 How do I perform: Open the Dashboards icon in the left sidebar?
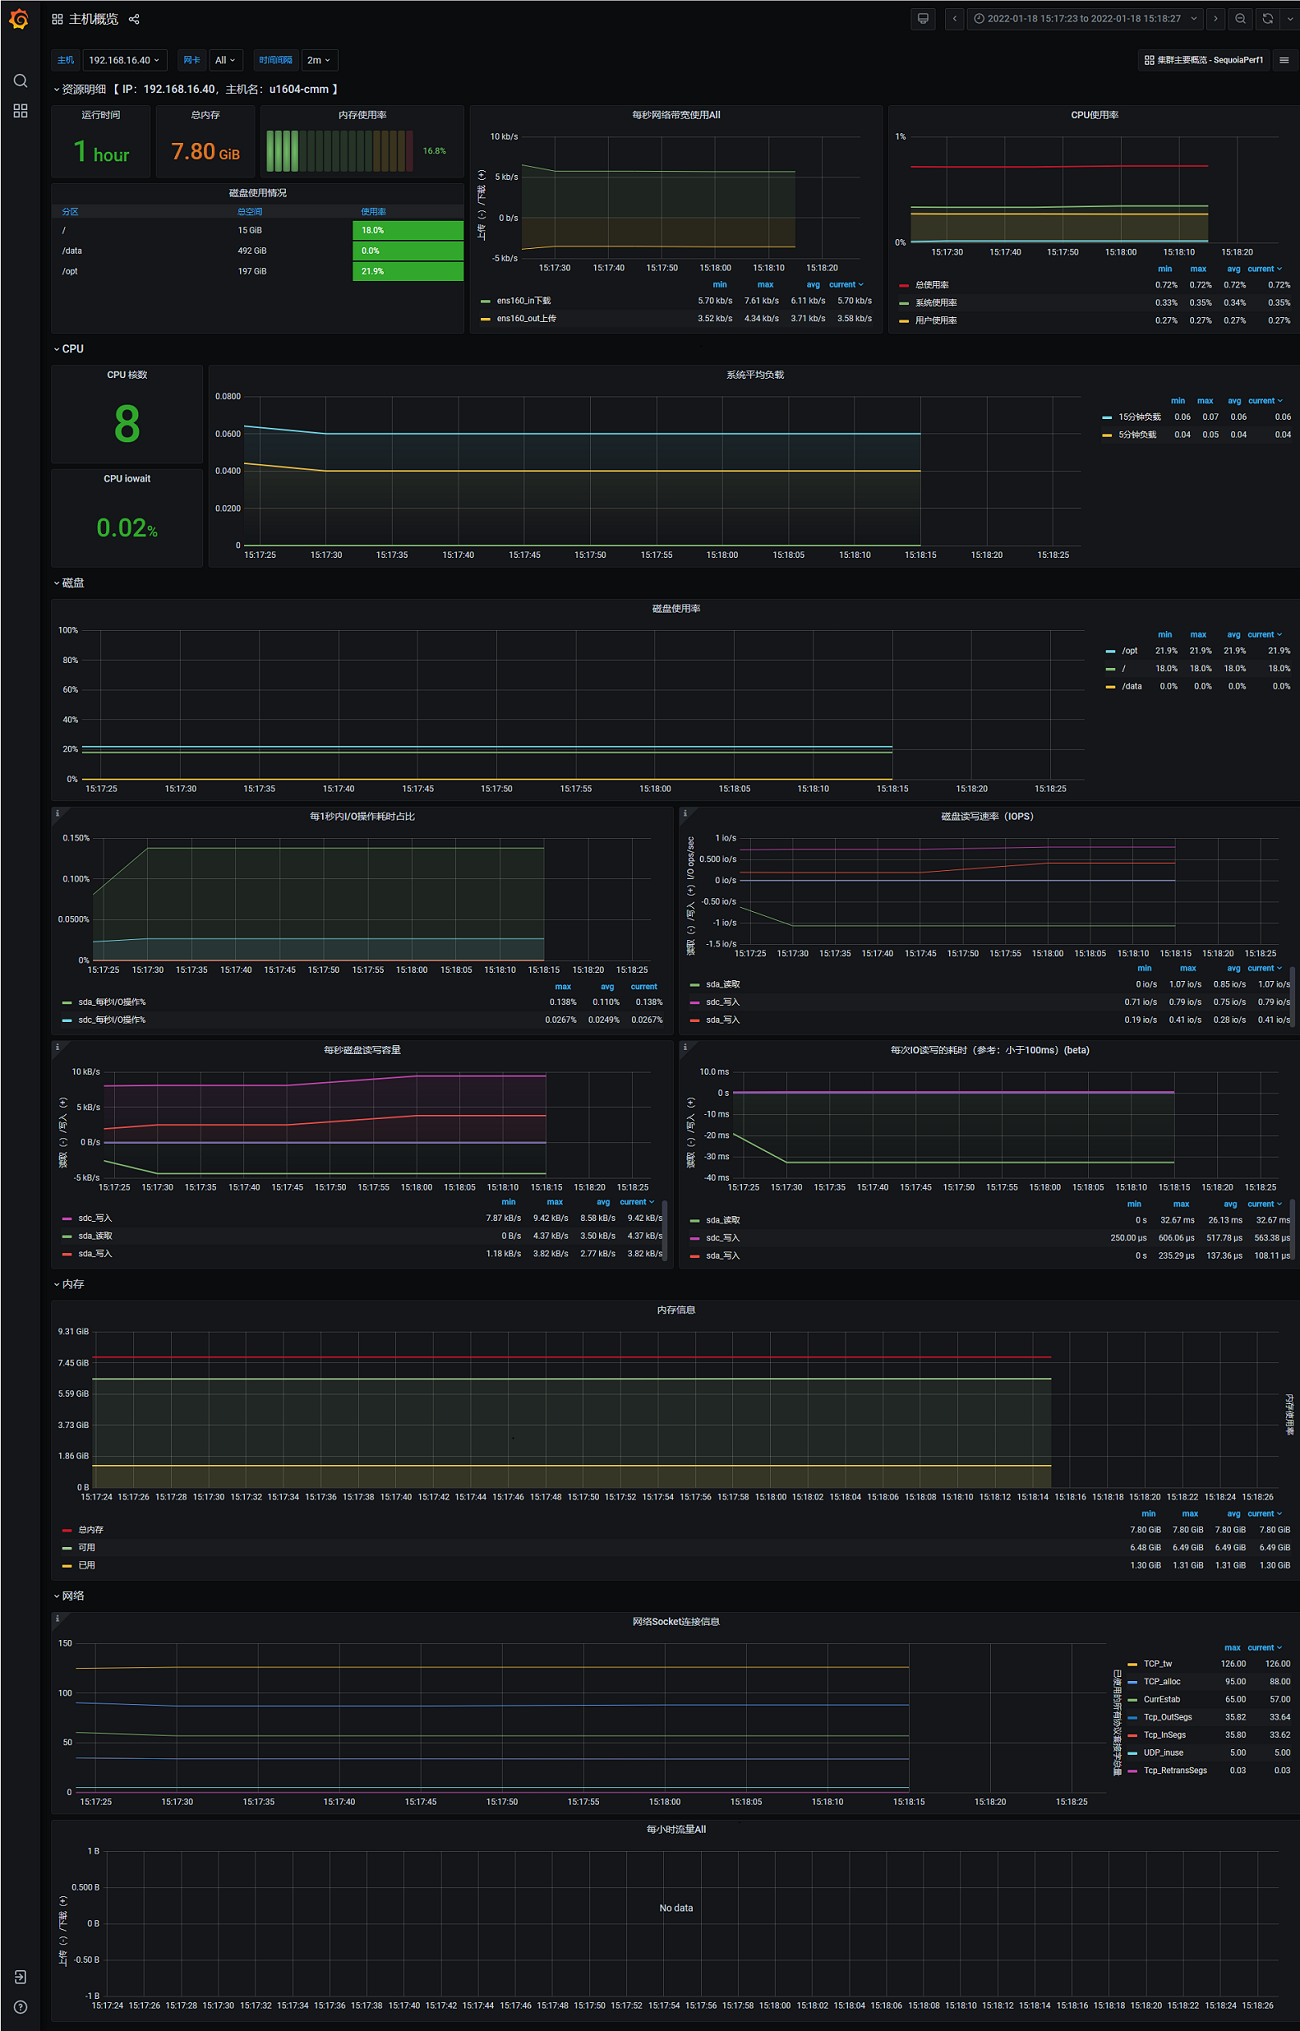pyautogui.click(x=20, y=111)
